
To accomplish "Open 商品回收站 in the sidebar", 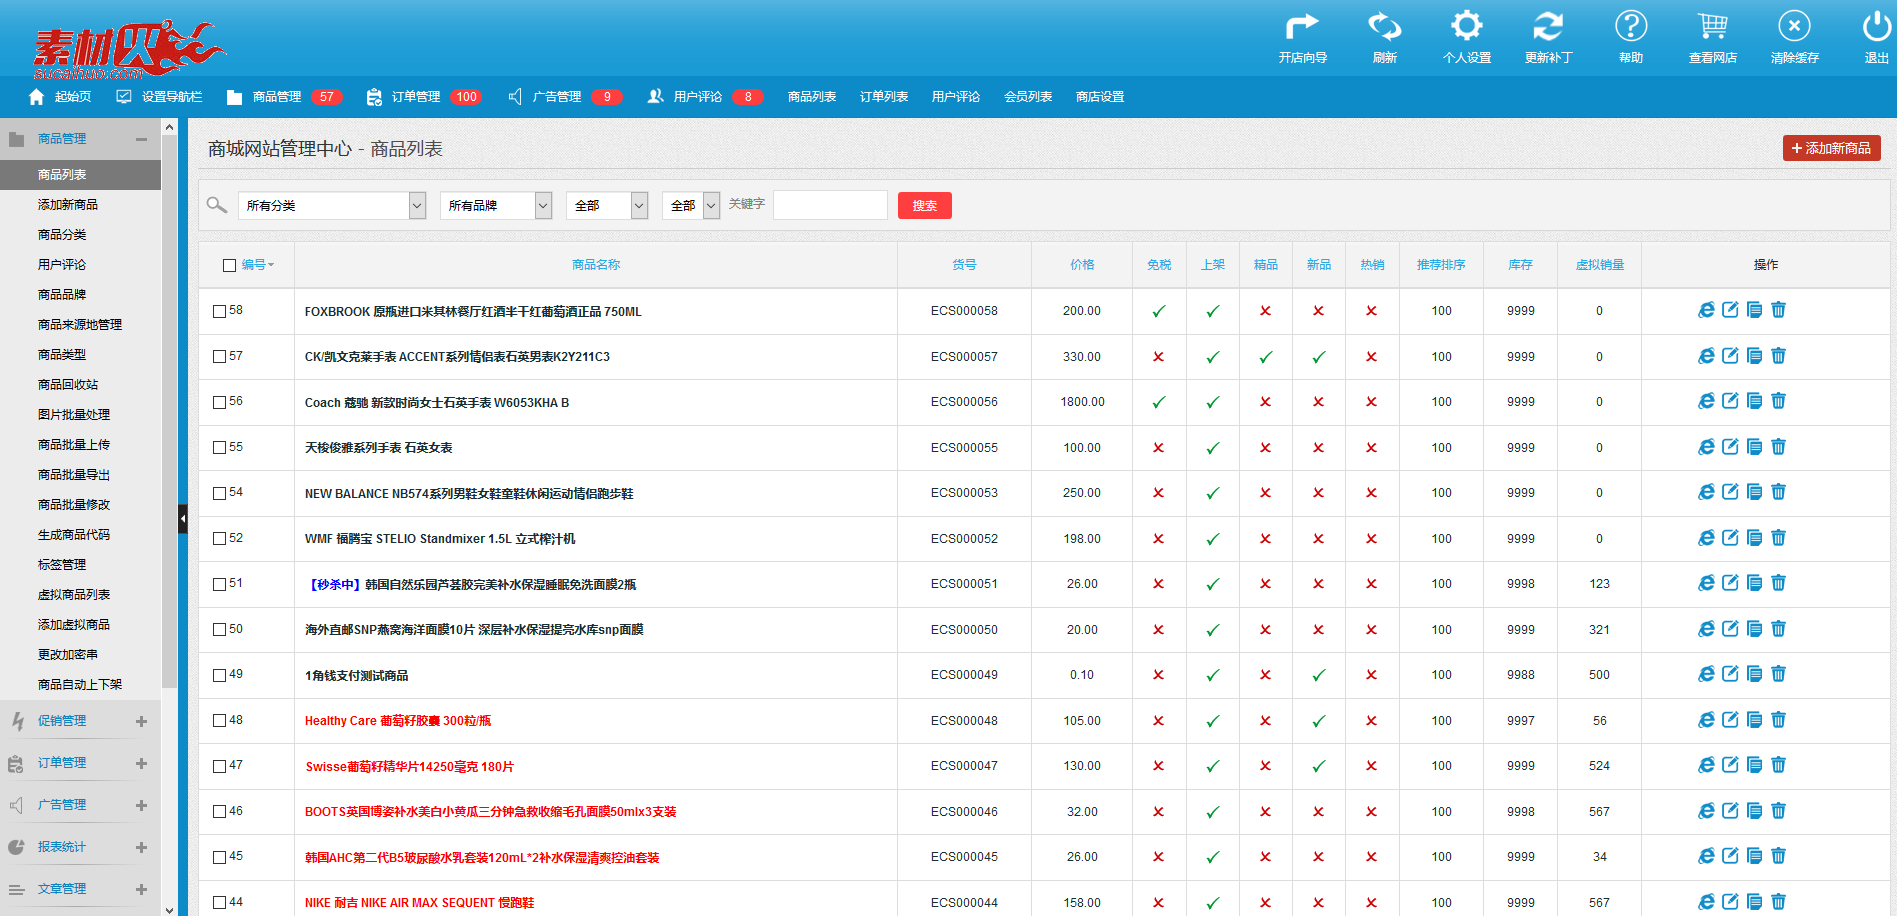I will 68,385.
